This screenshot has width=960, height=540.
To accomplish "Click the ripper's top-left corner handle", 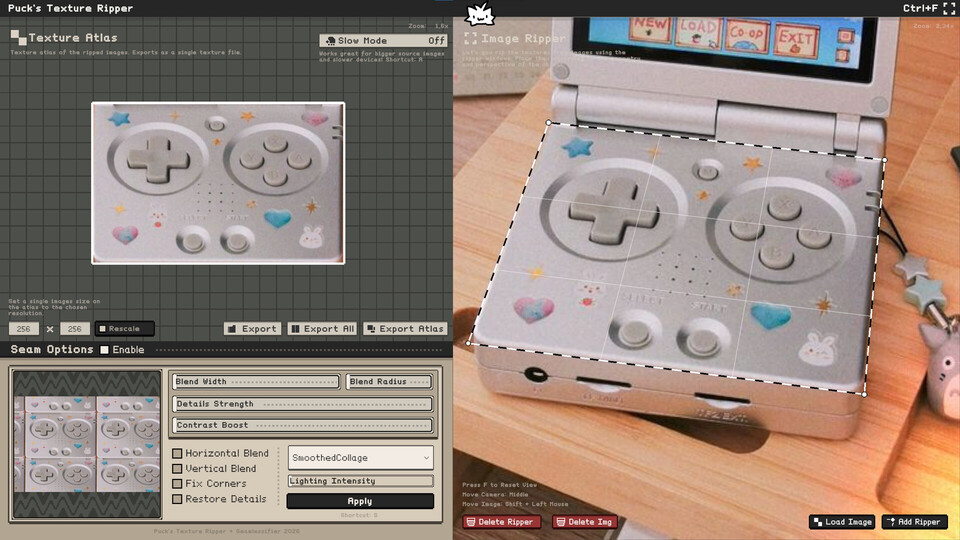I will coord(549,122).
